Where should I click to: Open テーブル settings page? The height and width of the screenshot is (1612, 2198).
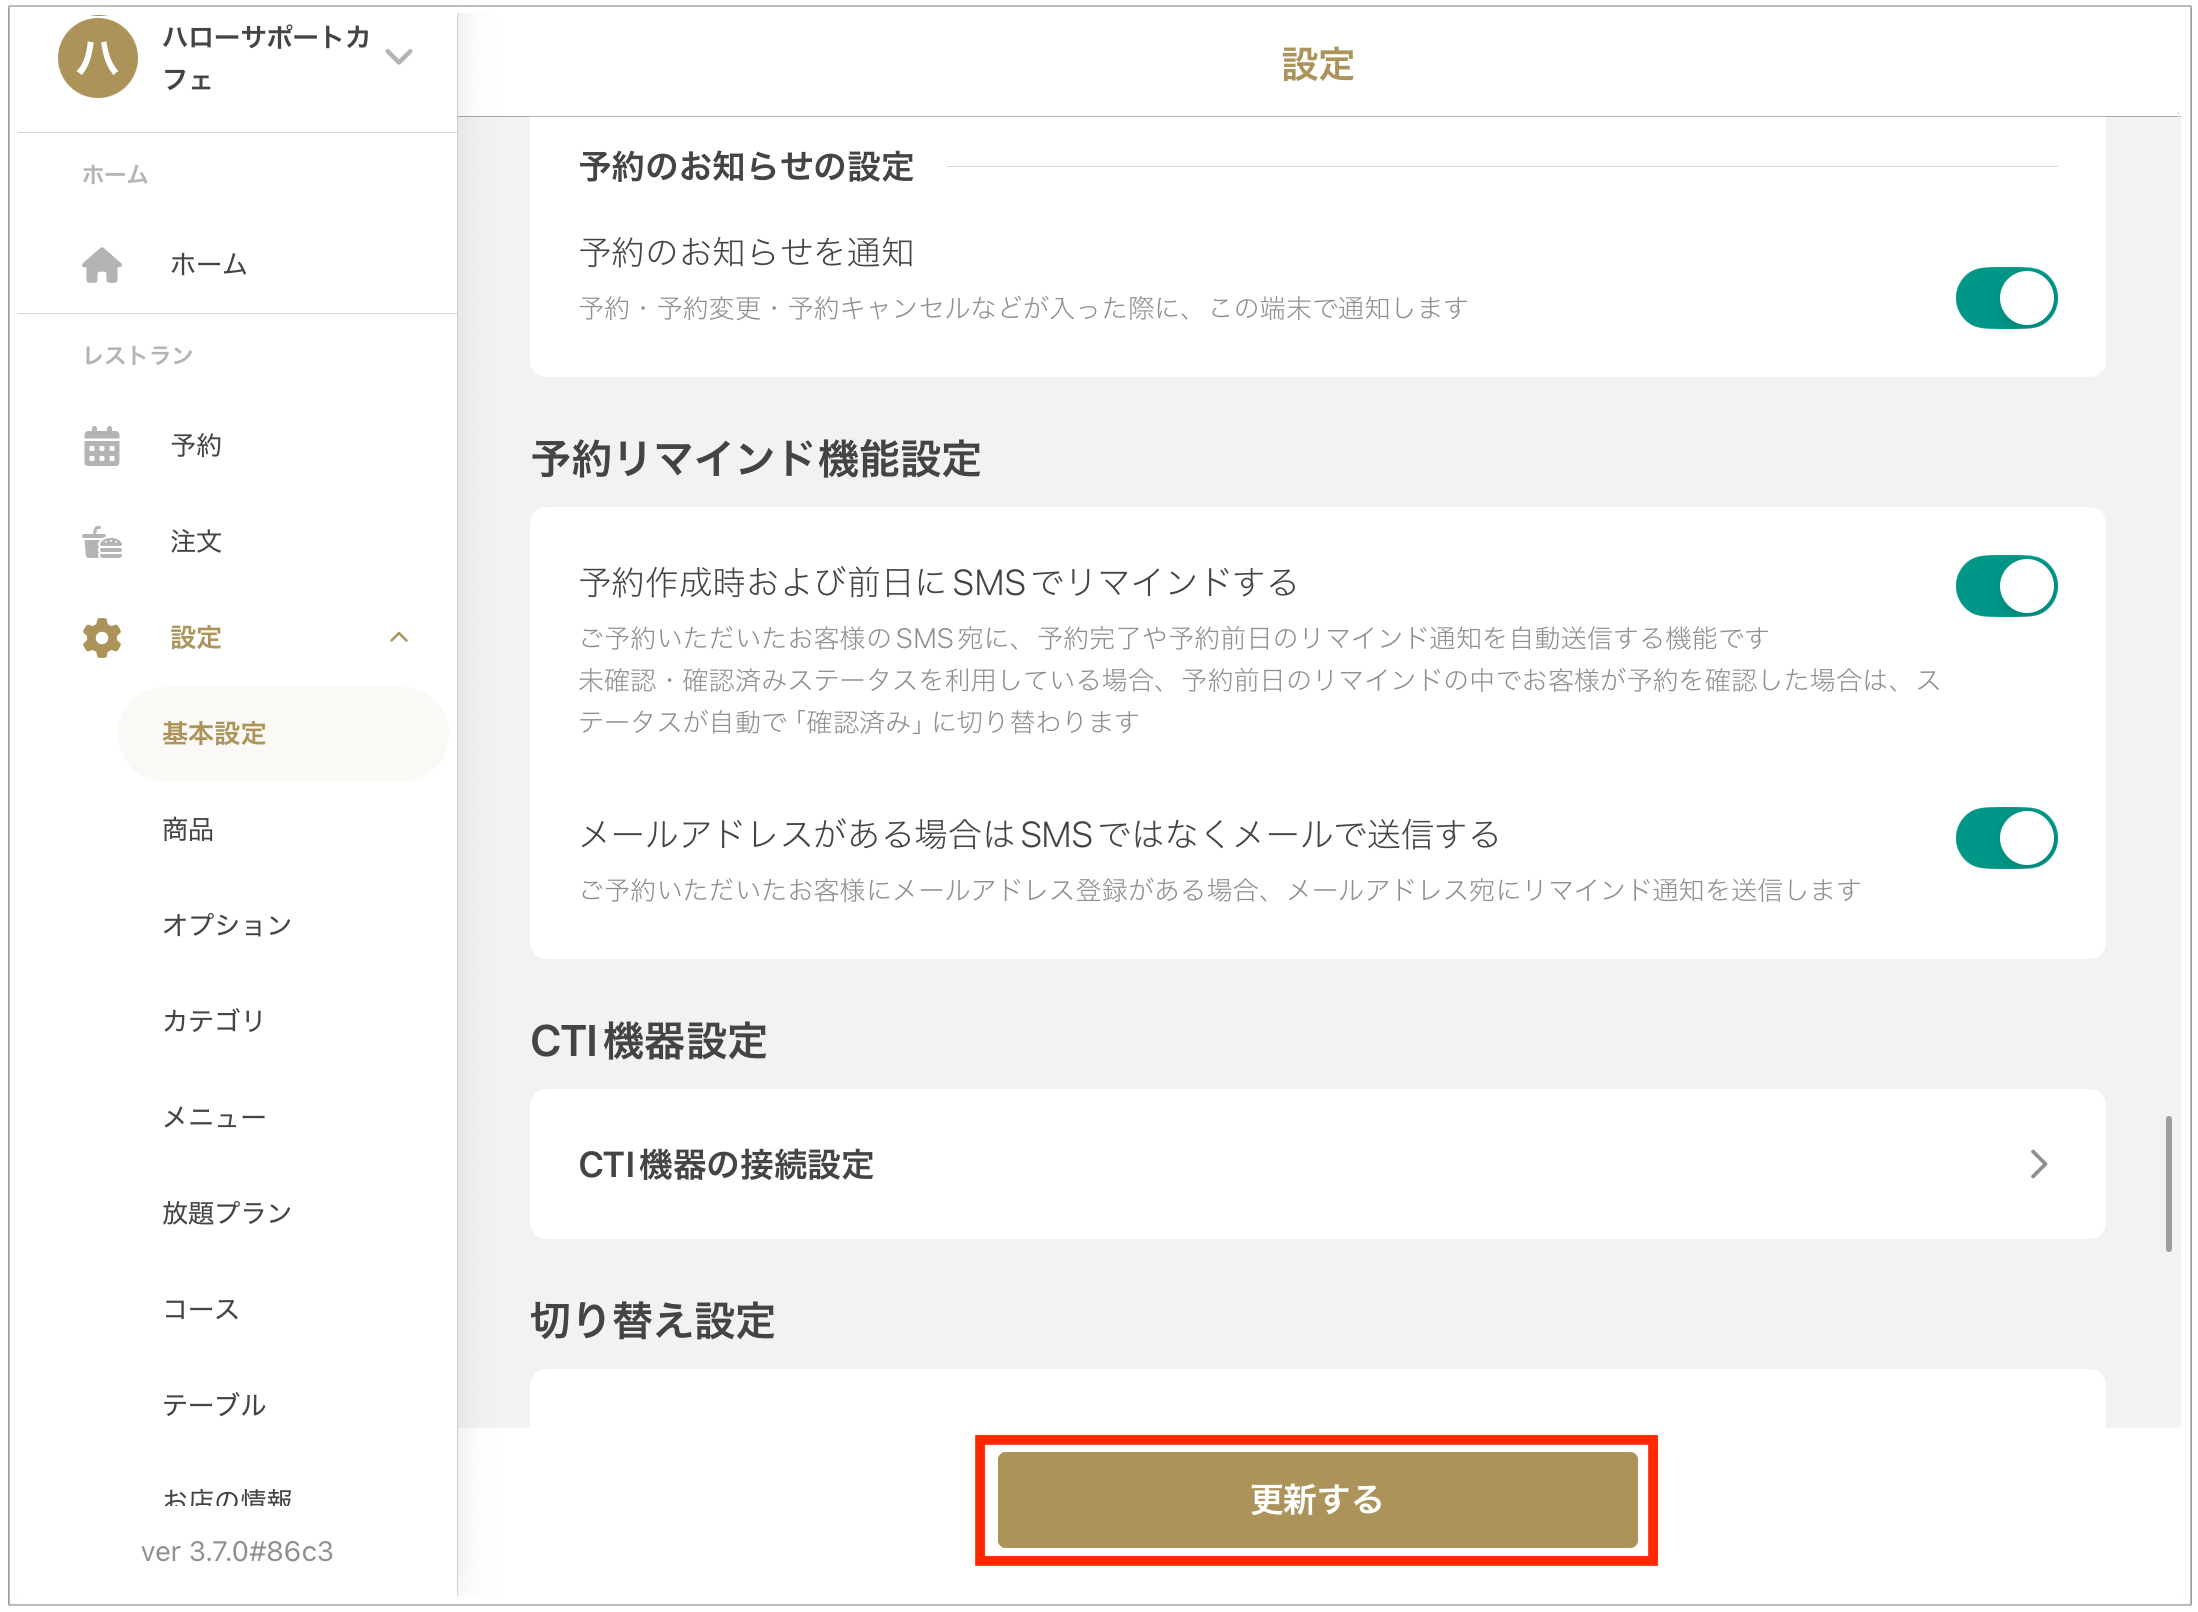[x=214, y=1405]
